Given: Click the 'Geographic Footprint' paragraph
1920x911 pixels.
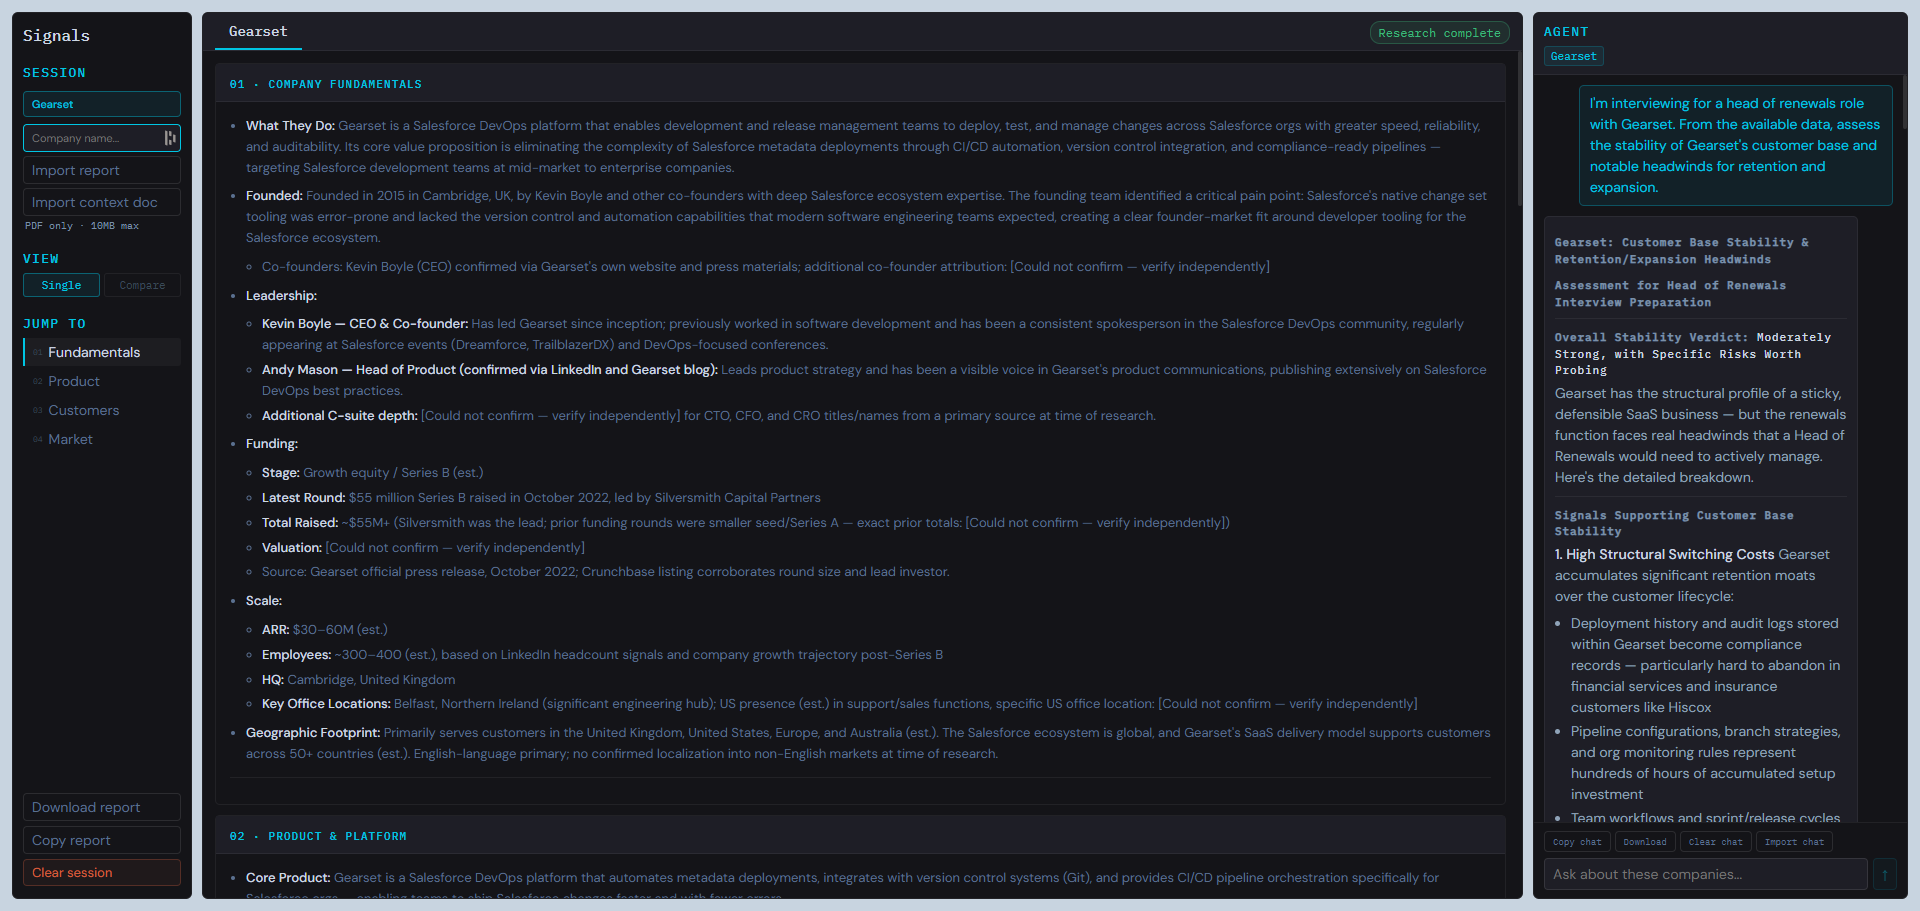Looking at the screenshot, I should pyautogui.click(x=868, y=743).
